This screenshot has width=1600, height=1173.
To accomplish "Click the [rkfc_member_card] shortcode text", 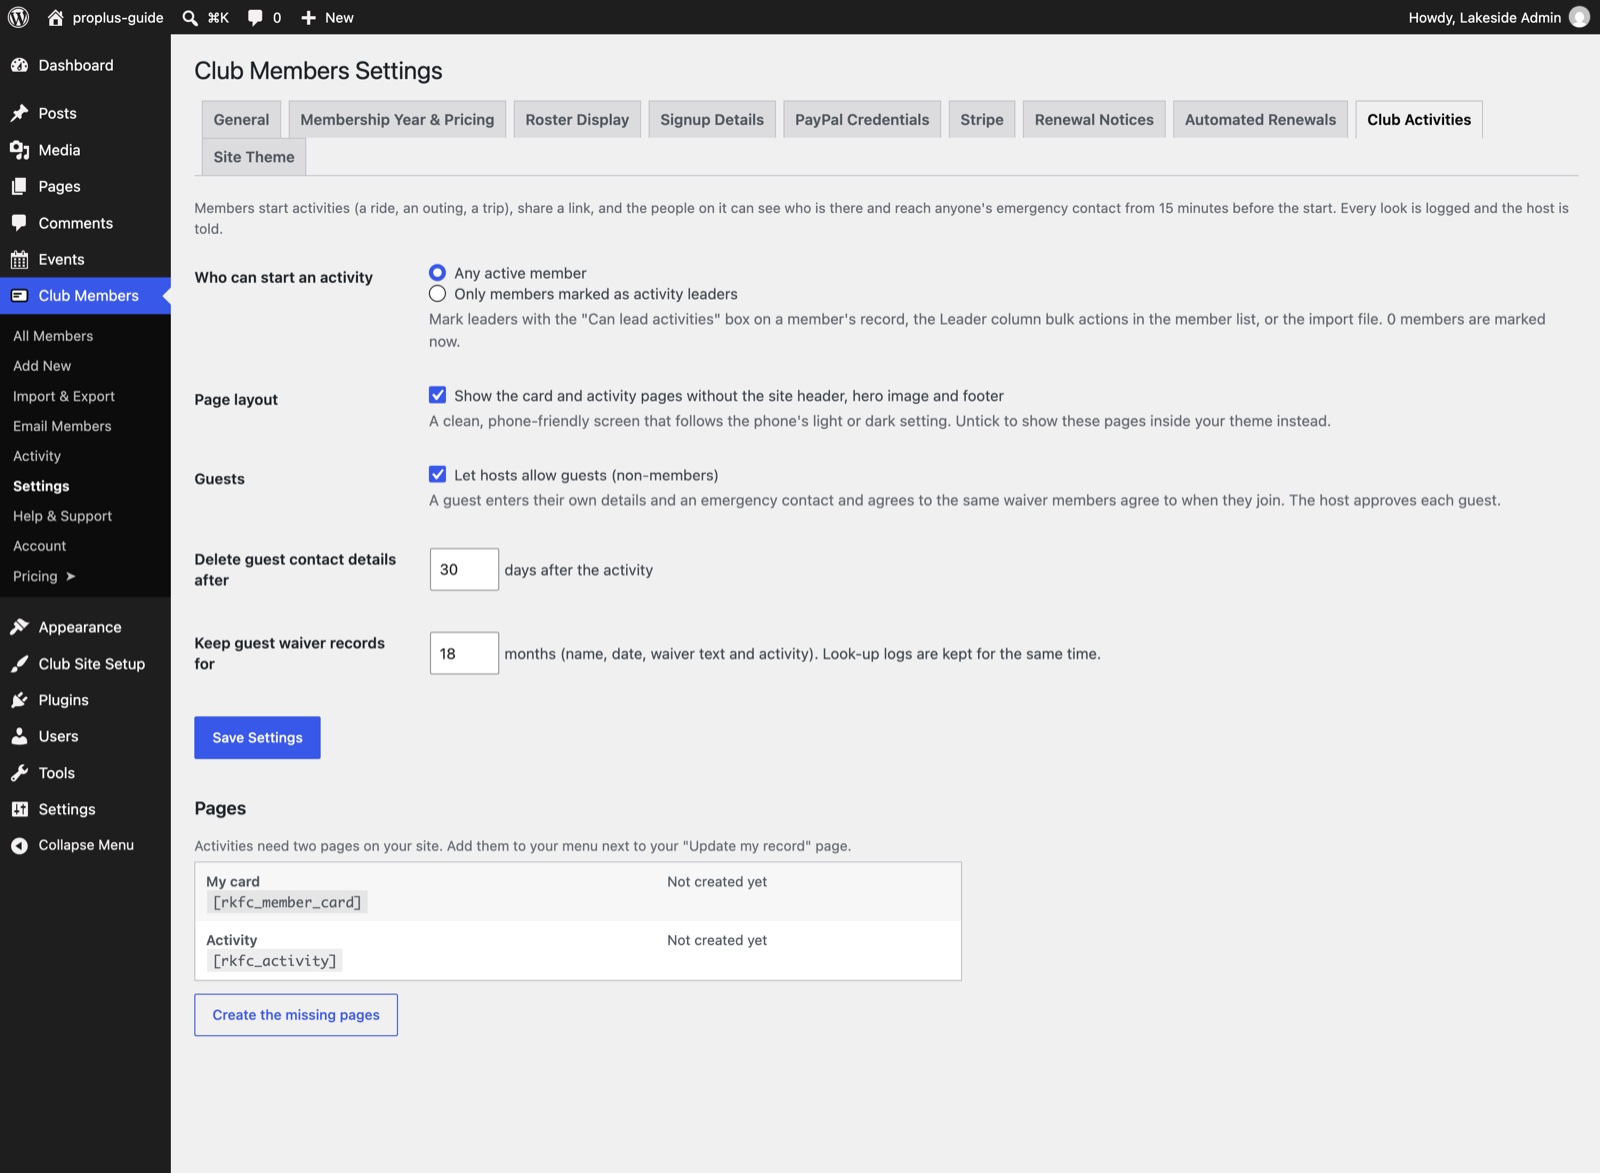I will [287, 902].
